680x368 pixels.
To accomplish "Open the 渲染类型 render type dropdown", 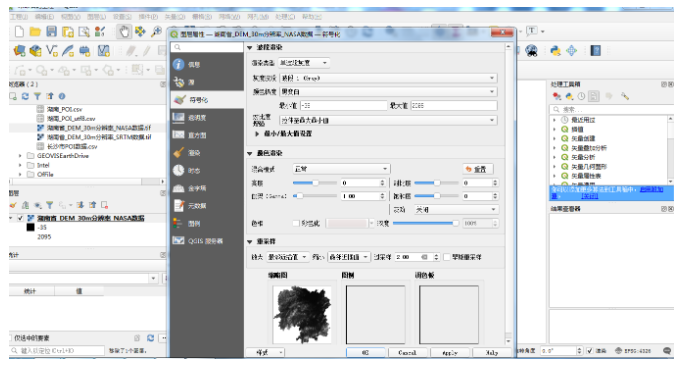I will (304, 63).
